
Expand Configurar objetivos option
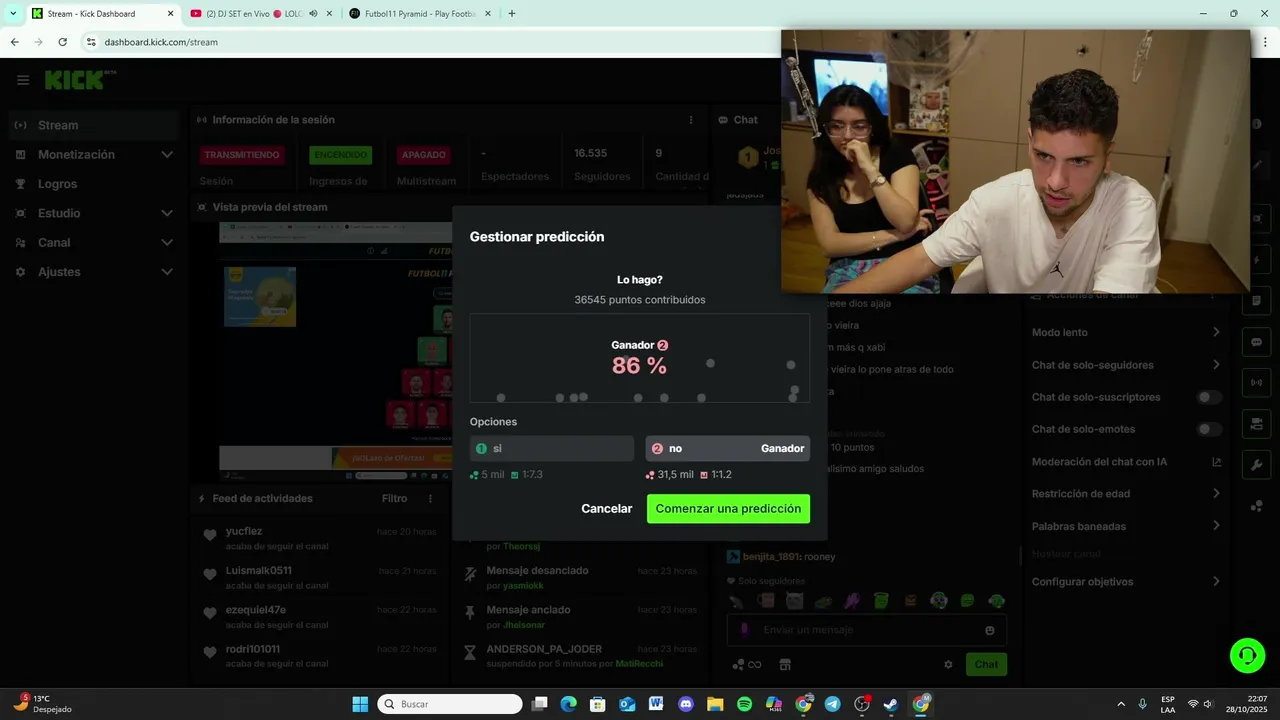pos(1126,581)
